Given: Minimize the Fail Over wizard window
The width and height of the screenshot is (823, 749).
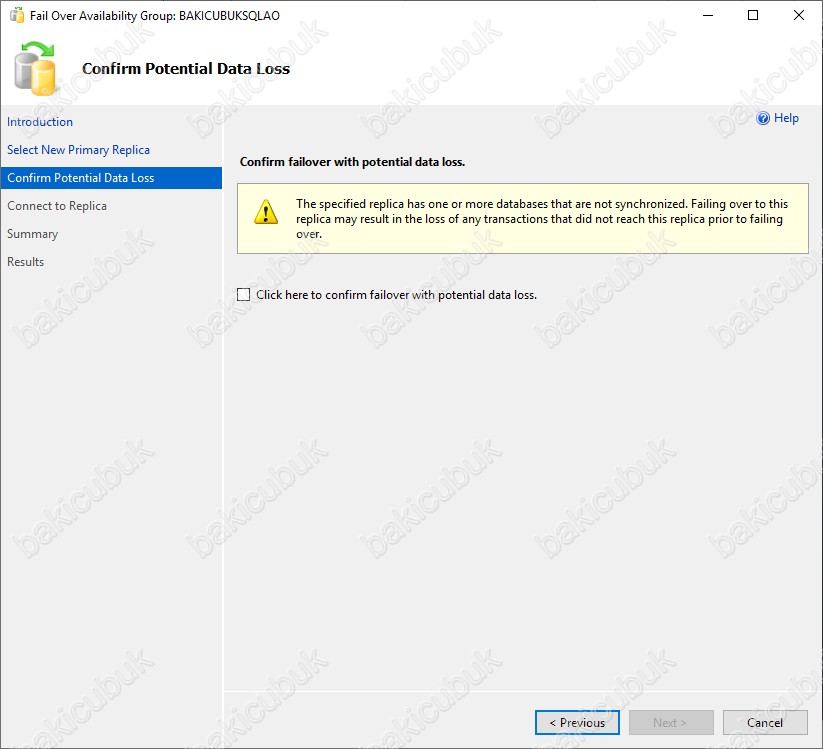Looking at the screenshot, I should click(708, 15).
